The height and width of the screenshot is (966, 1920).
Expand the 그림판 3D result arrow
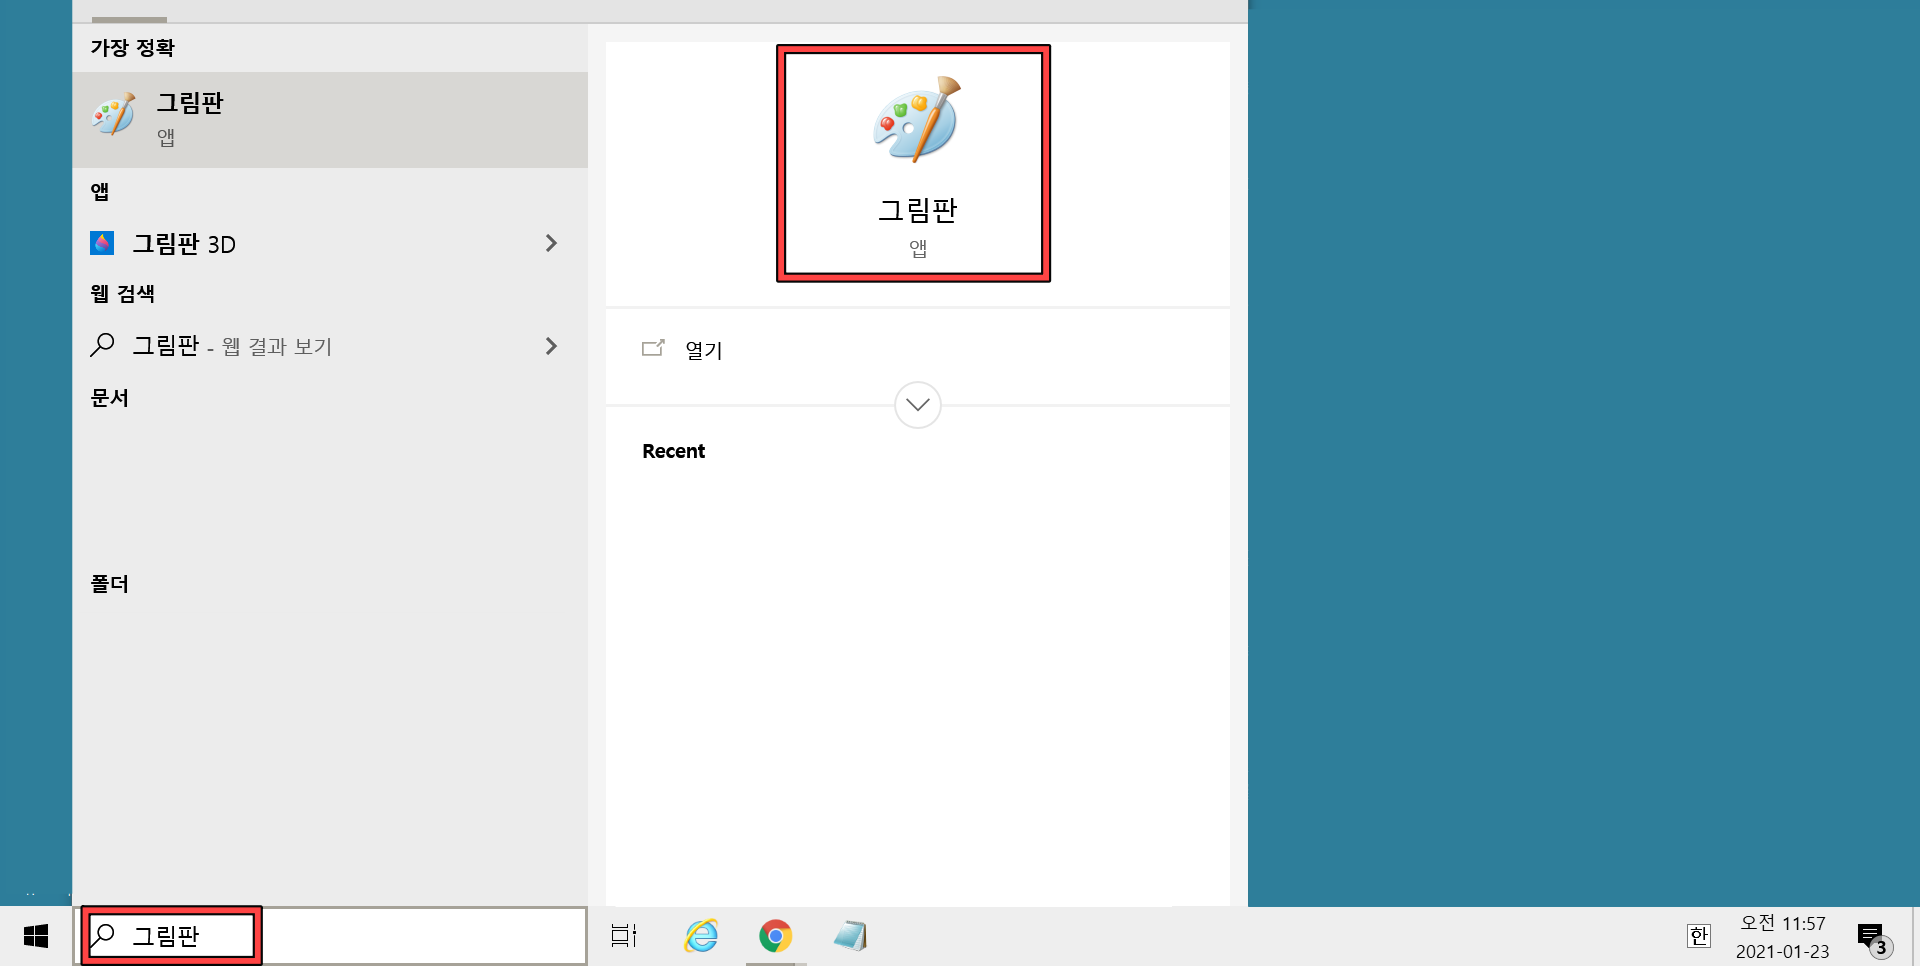pyautogui.click(x=551, y=243)
